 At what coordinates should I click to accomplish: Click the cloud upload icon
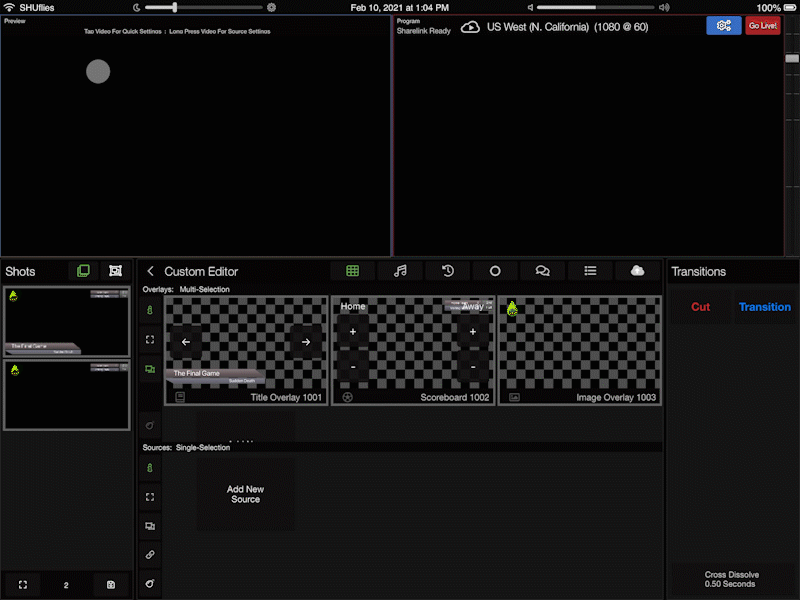pyautogui.click(x=637, y=271)
